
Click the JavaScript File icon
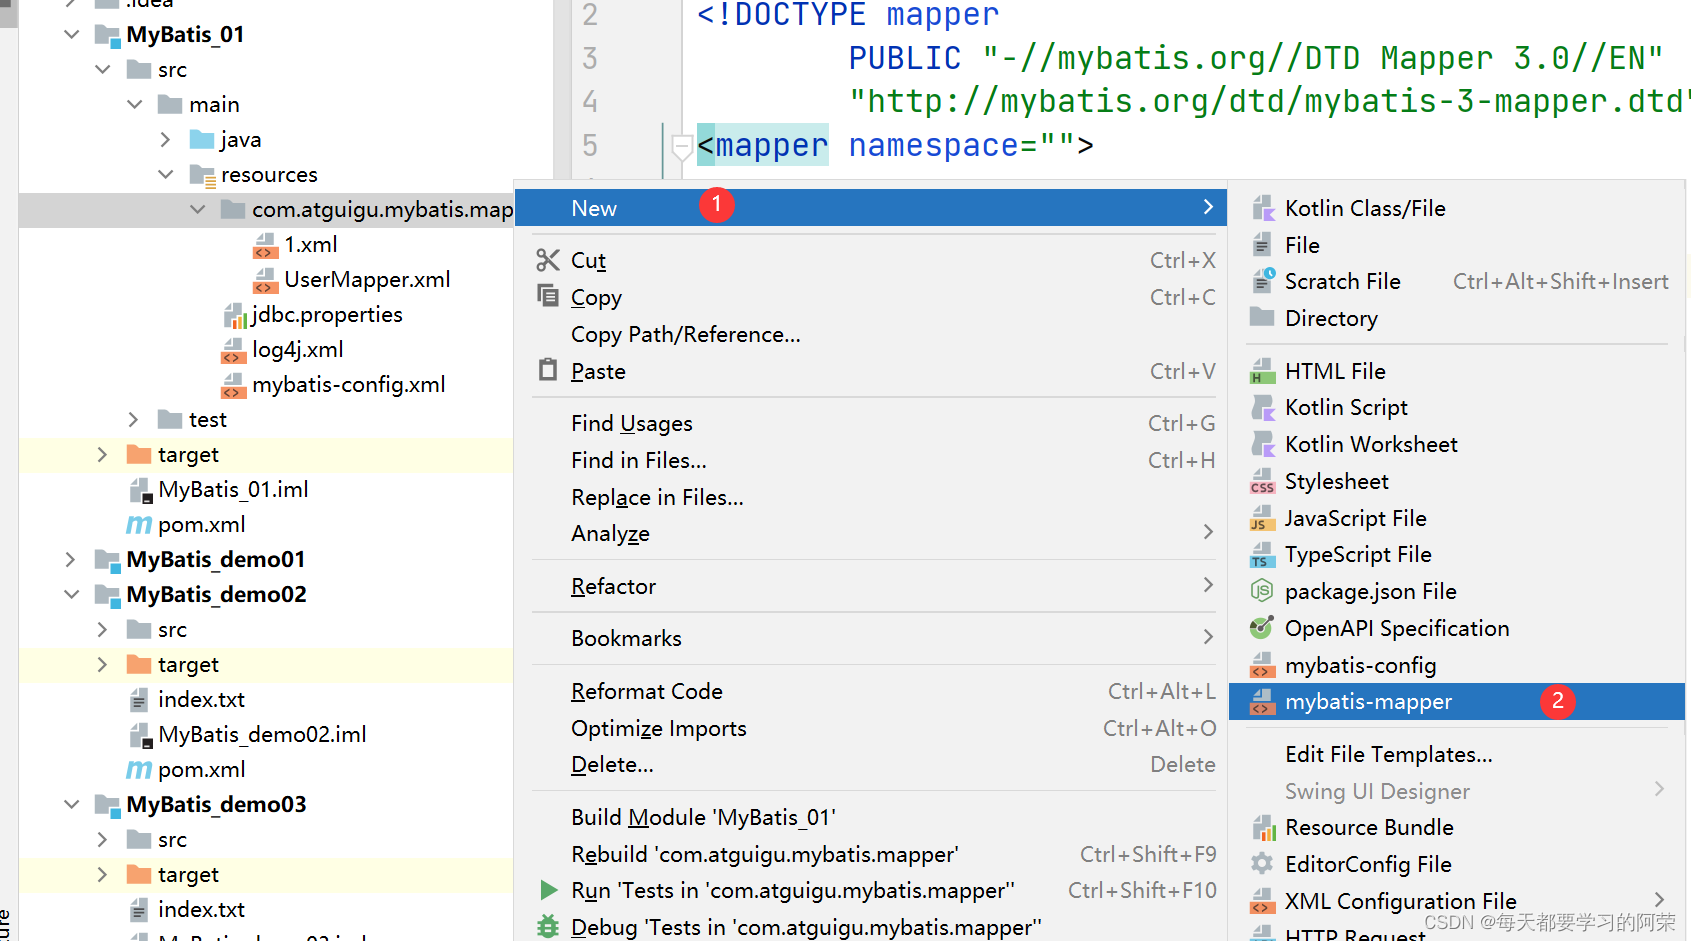[x=1263, y=518]
